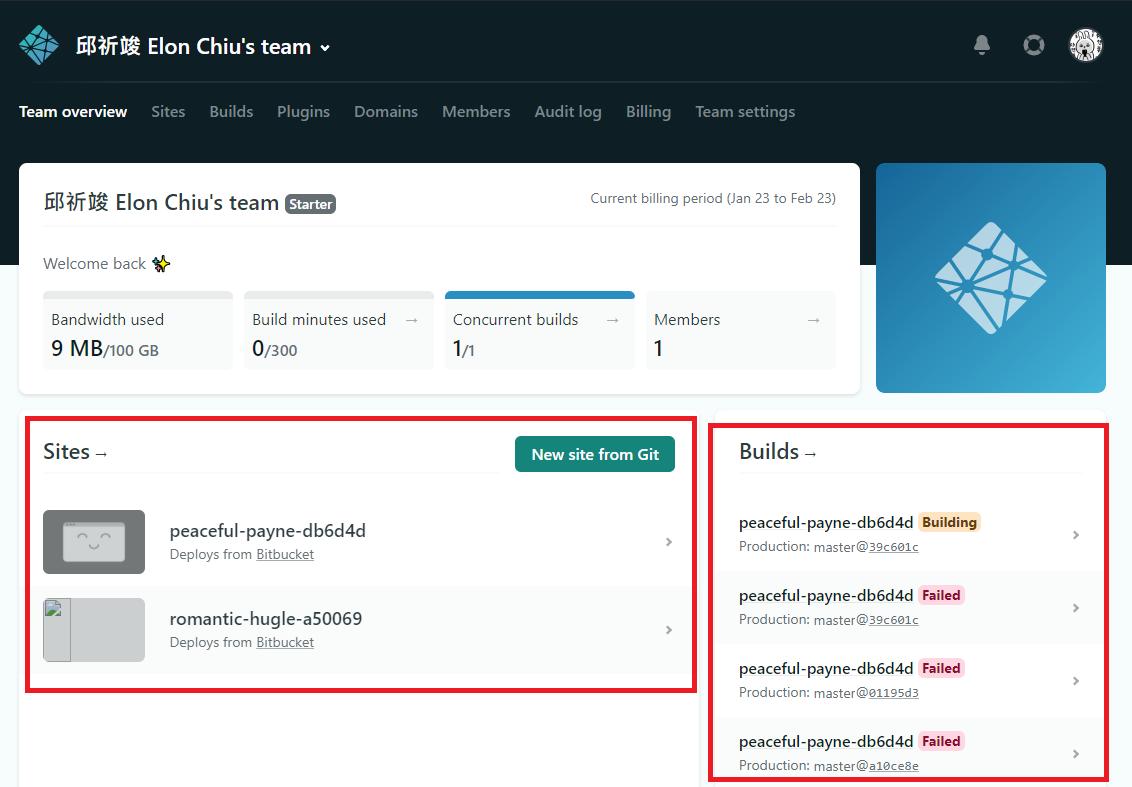Open the user avatar menu

(1086, 45)
